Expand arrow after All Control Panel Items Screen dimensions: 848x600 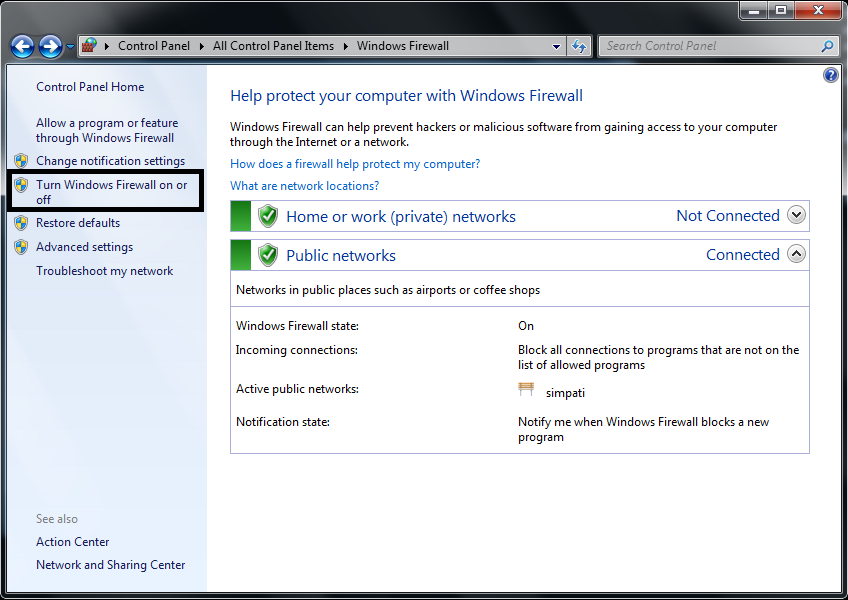(346, 47)
